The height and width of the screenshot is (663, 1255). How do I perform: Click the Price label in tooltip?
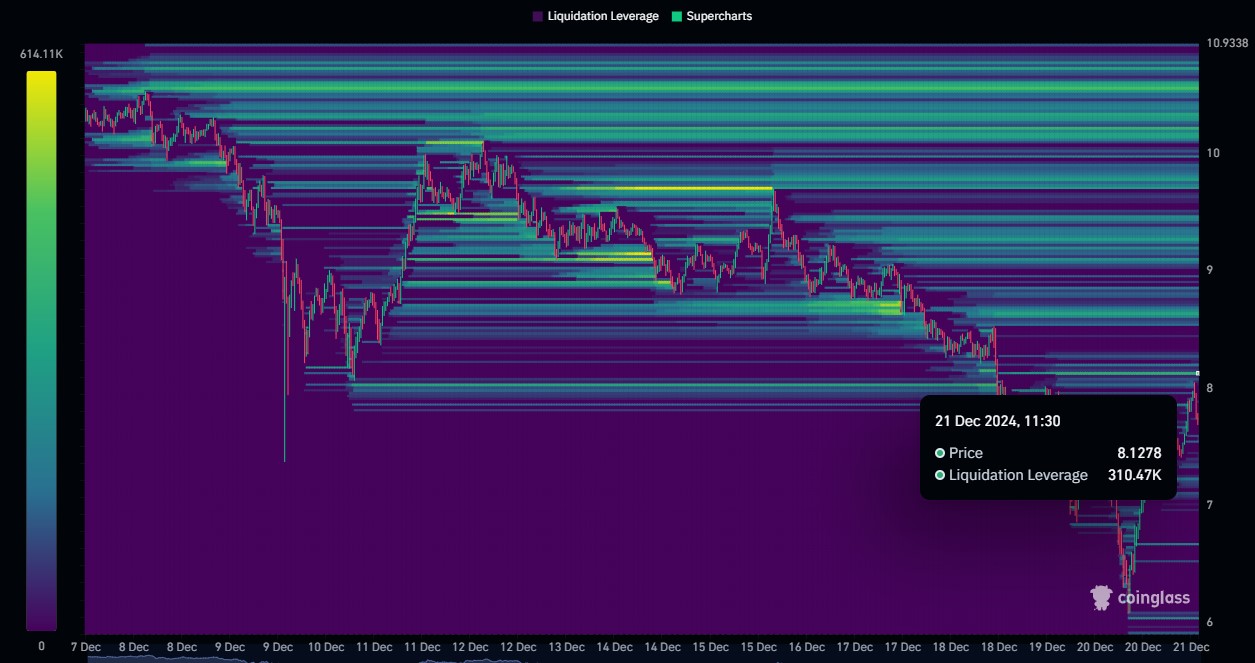tap(965, 453)
